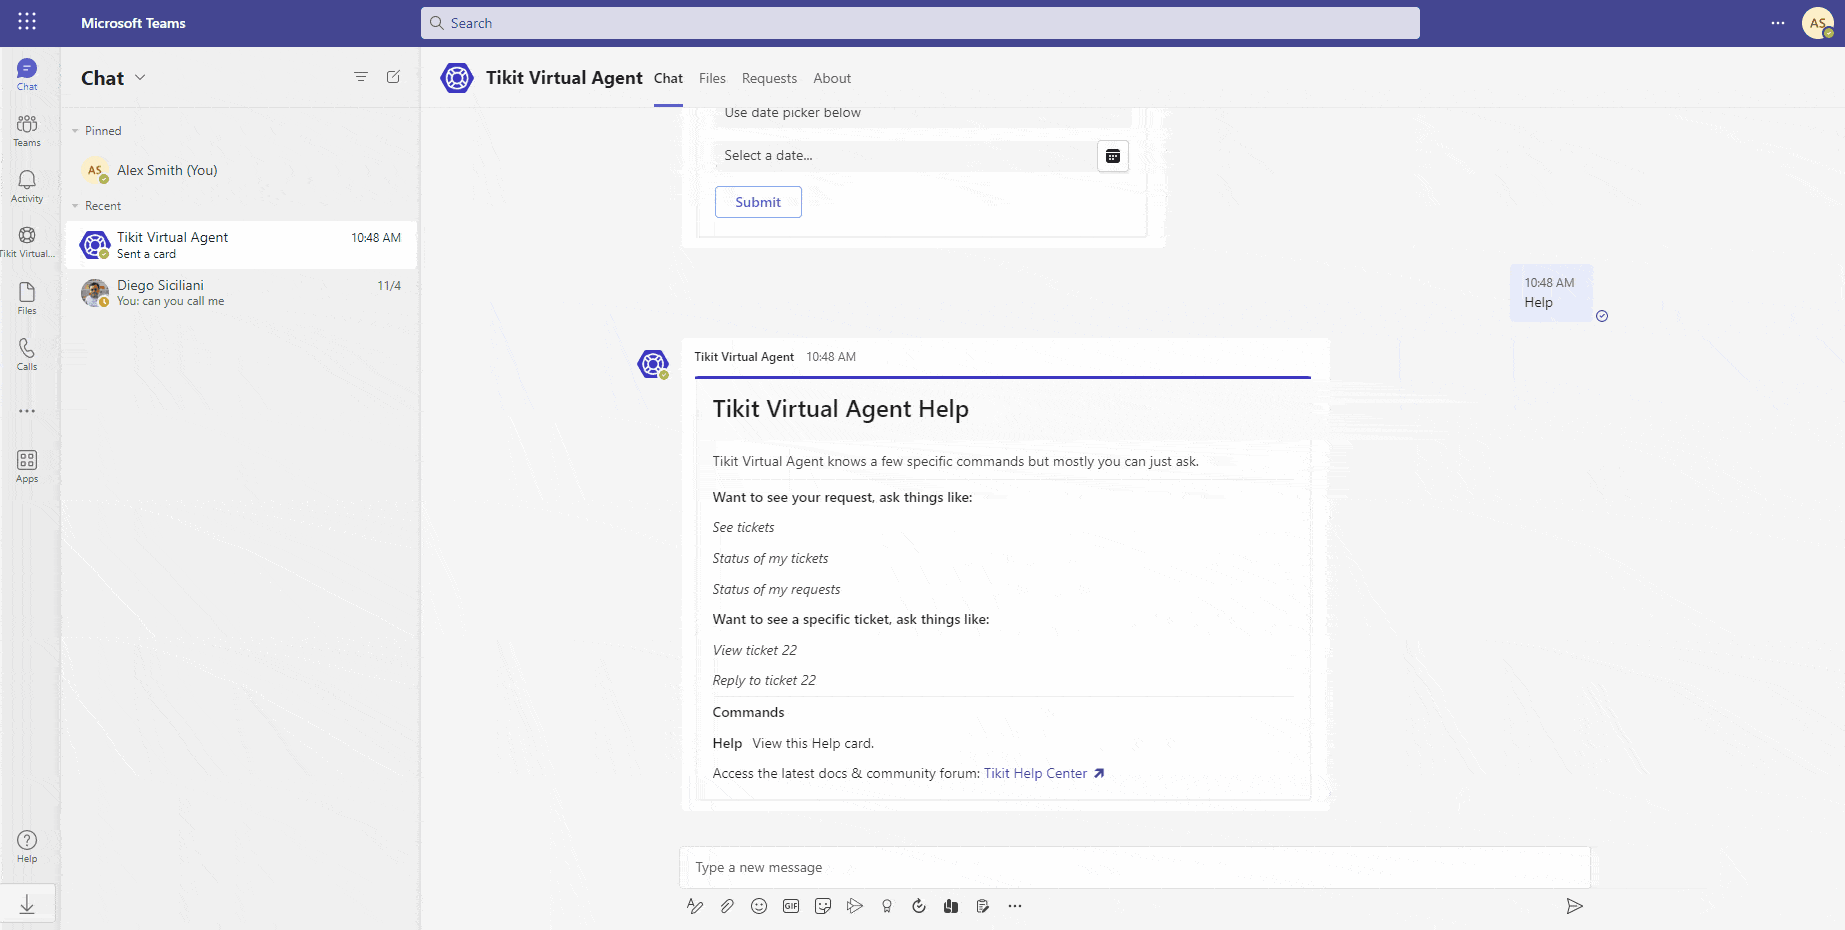This screenshot has width=1845, height=930.
Task: Start a new chat with compose icon
Action: tap(393, 77)
